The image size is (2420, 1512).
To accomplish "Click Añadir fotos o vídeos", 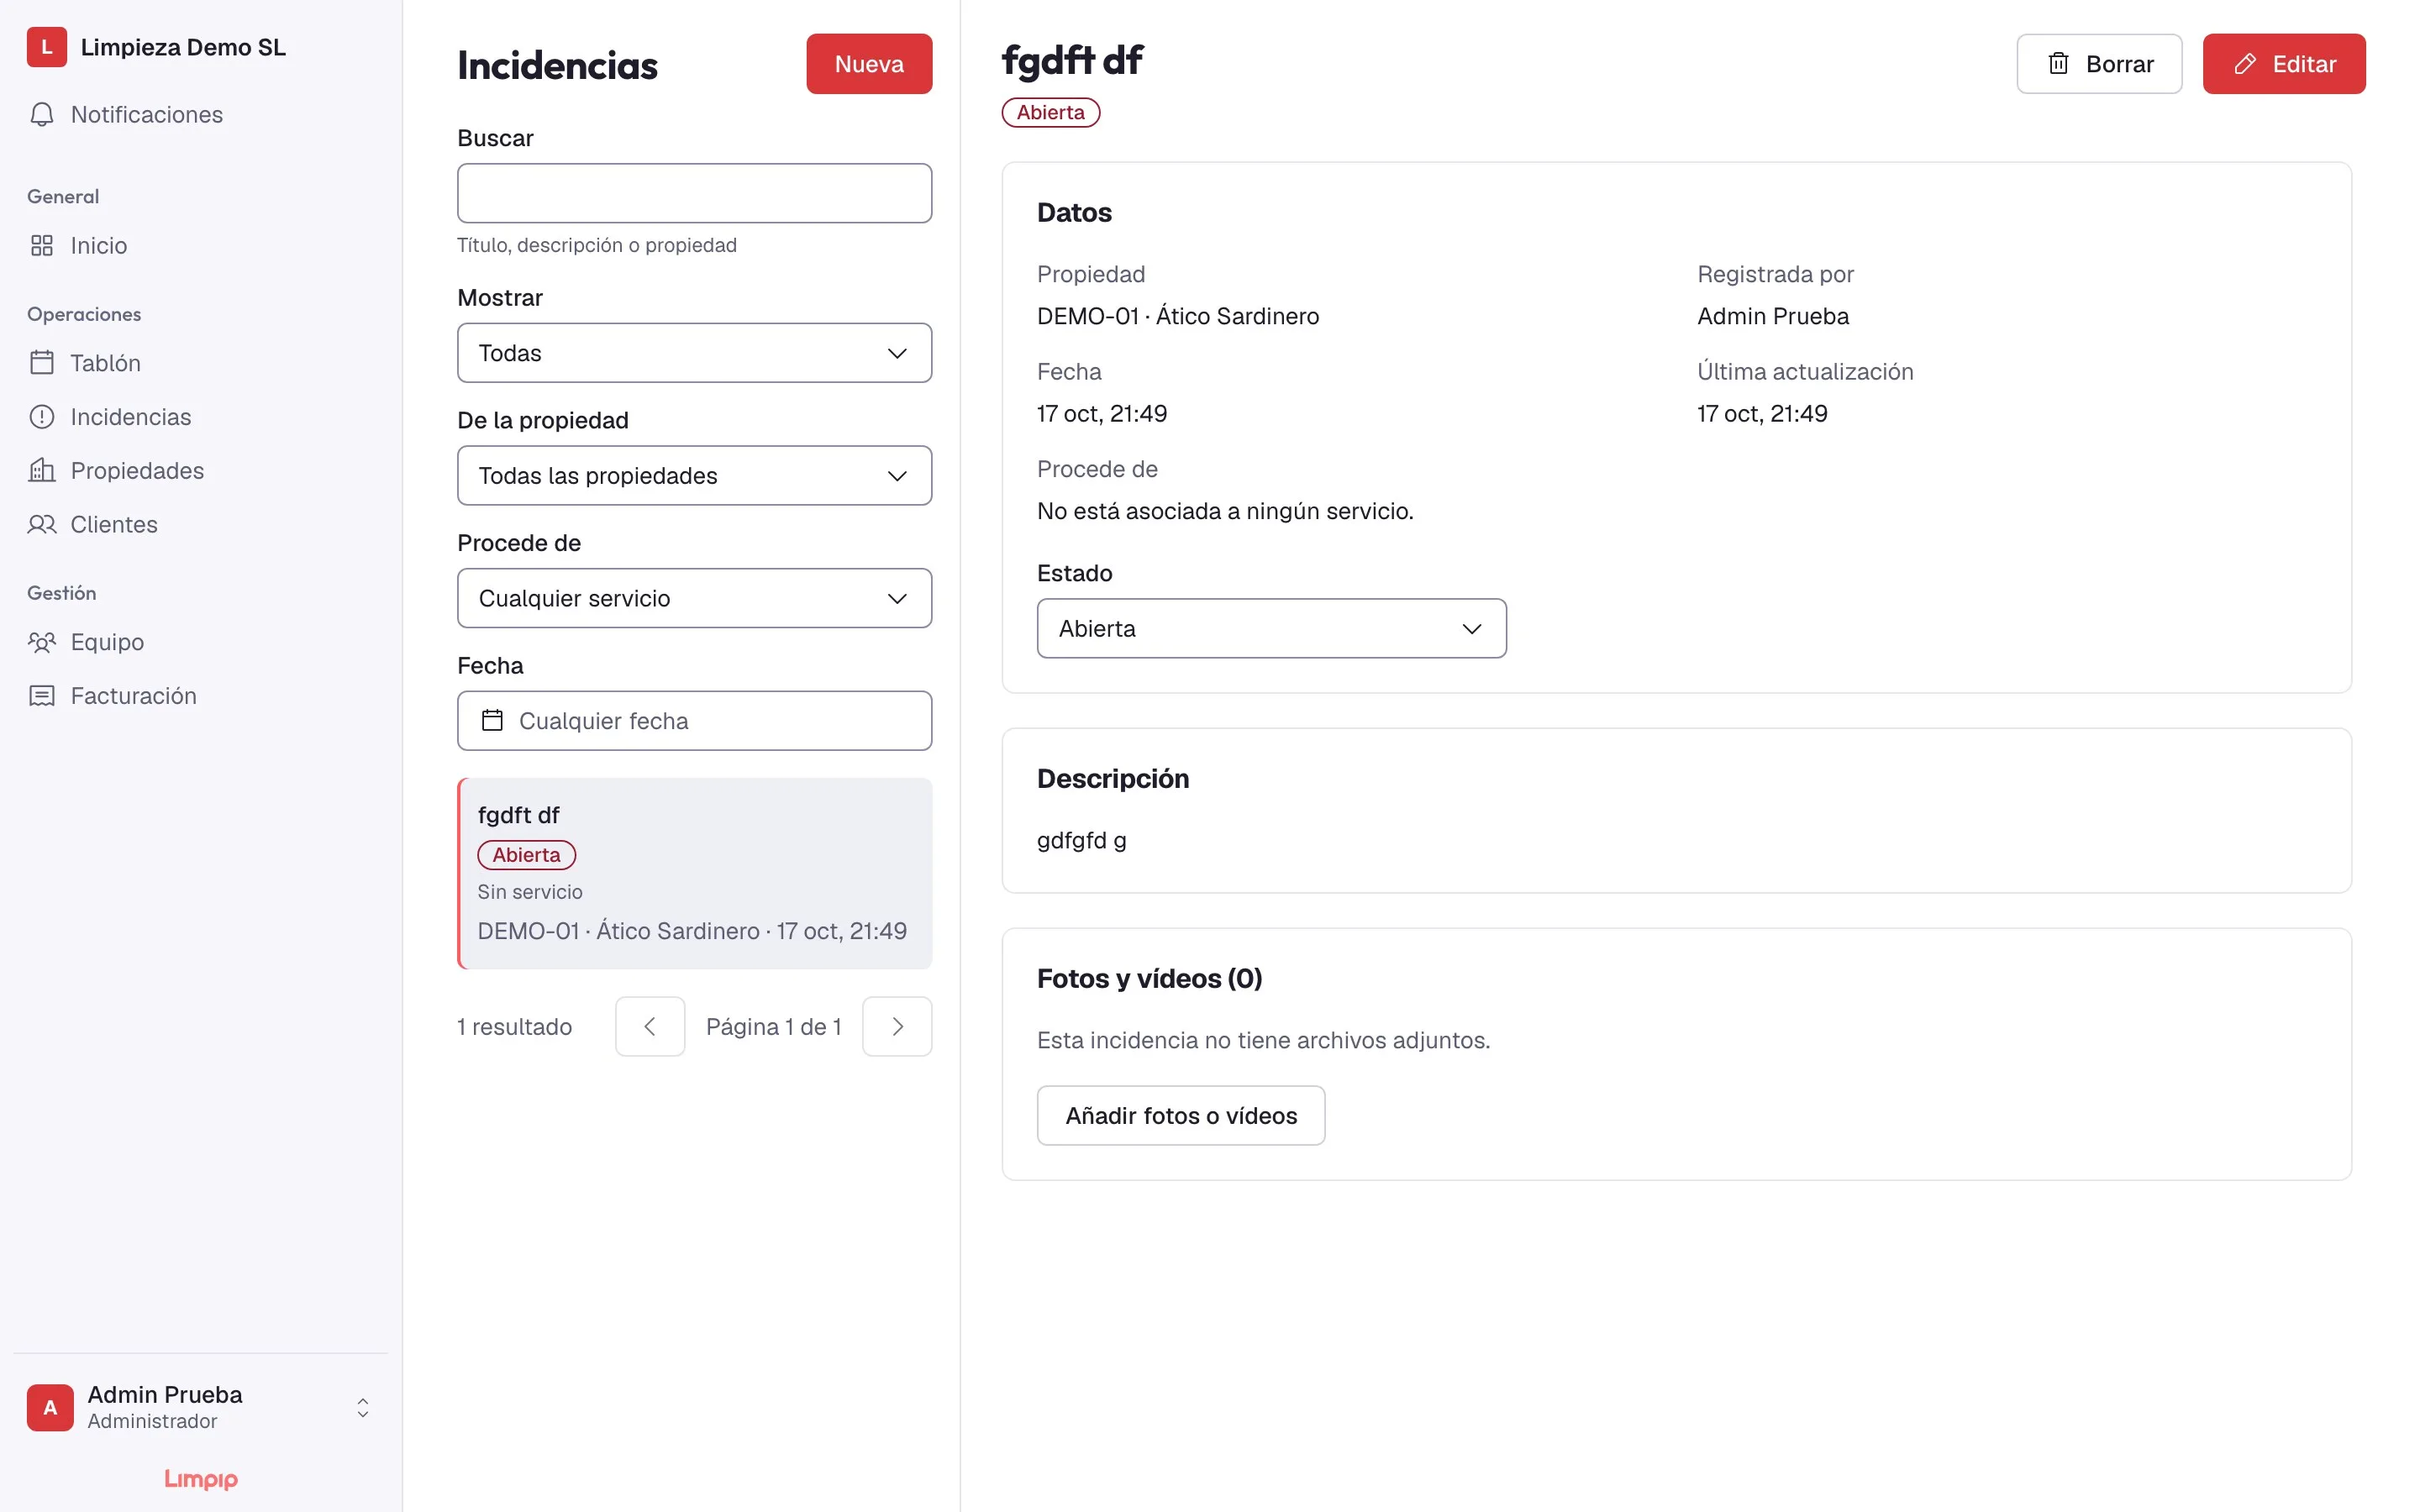I will pyautogui.click(x=1181, y=1115).
